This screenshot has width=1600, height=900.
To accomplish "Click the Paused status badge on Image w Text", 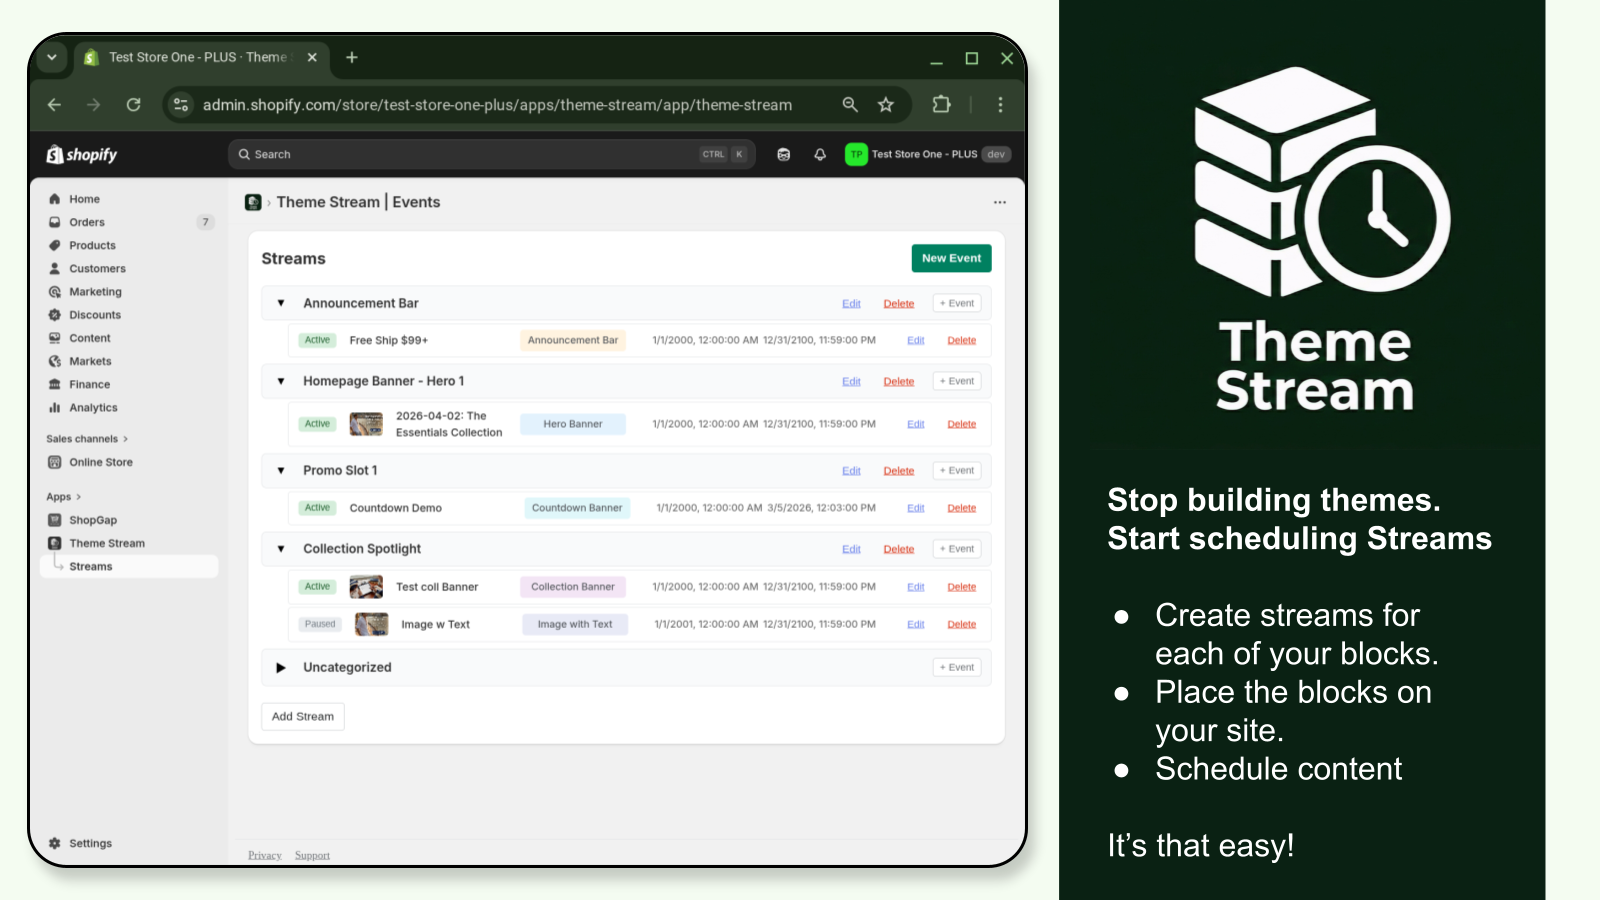I will click(320, 624).
